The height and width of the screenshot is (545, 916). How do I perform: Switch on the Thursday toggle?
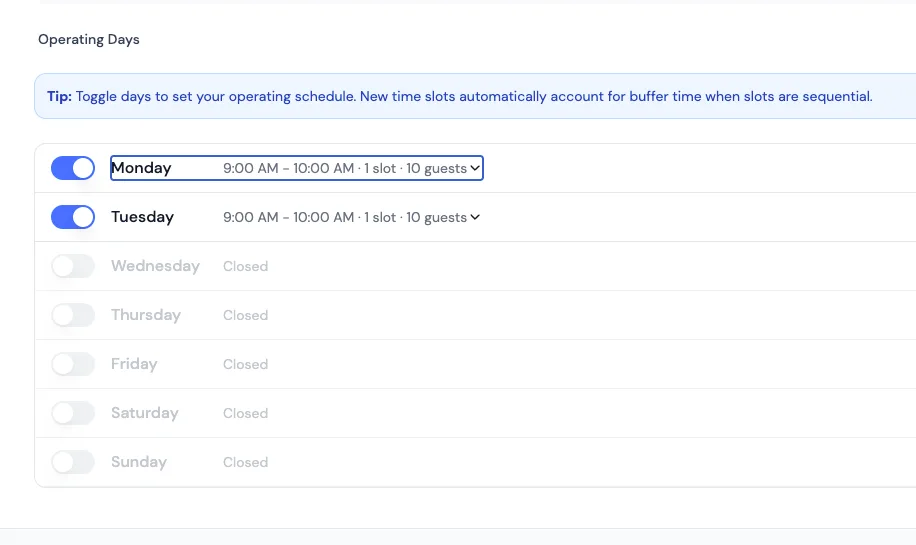pos(72,315)
